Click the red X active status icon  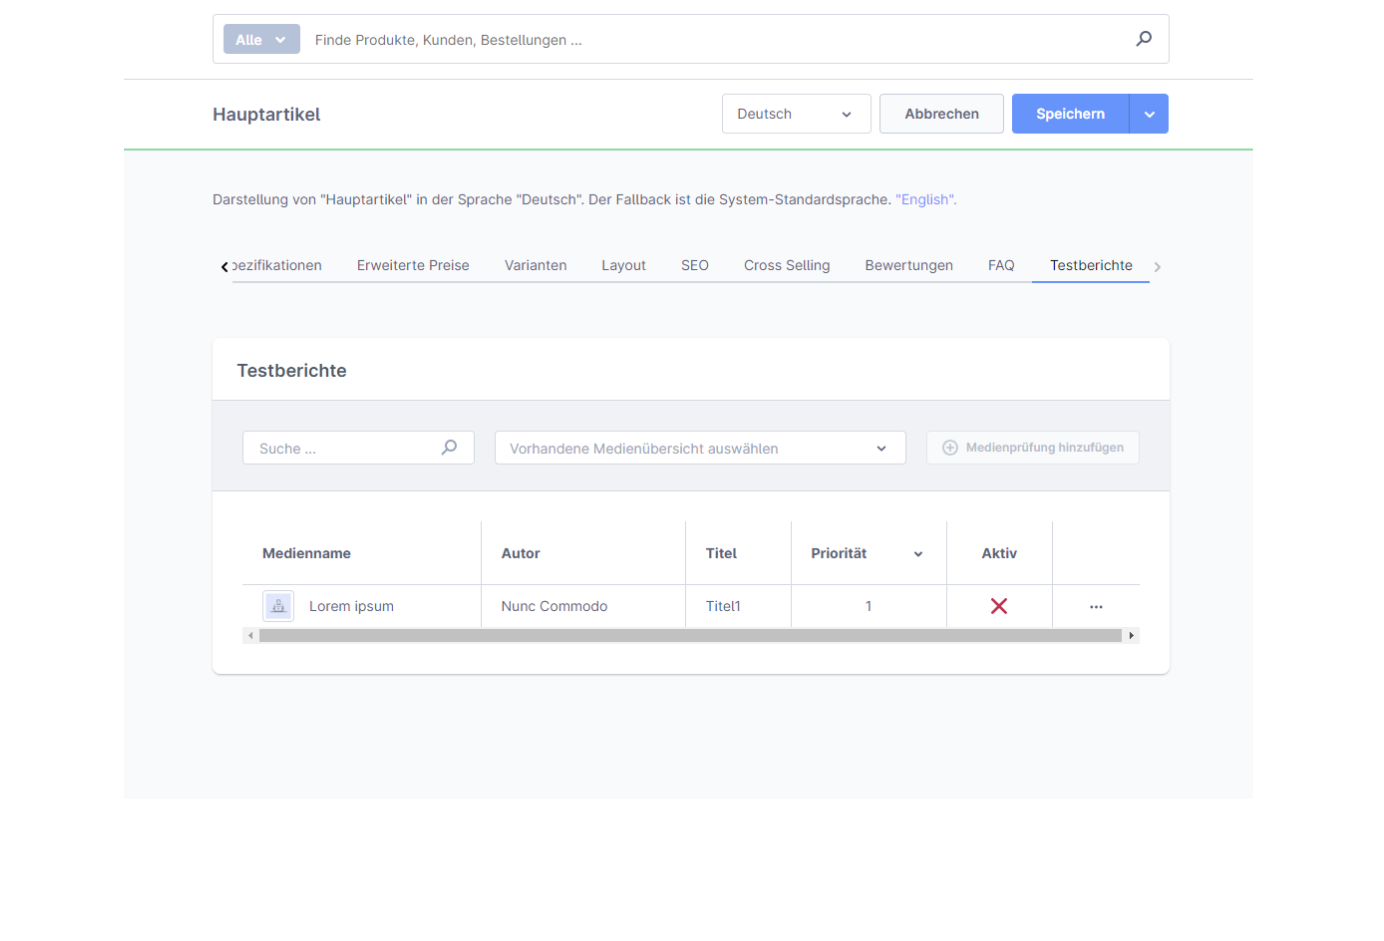tap(999, 606)
